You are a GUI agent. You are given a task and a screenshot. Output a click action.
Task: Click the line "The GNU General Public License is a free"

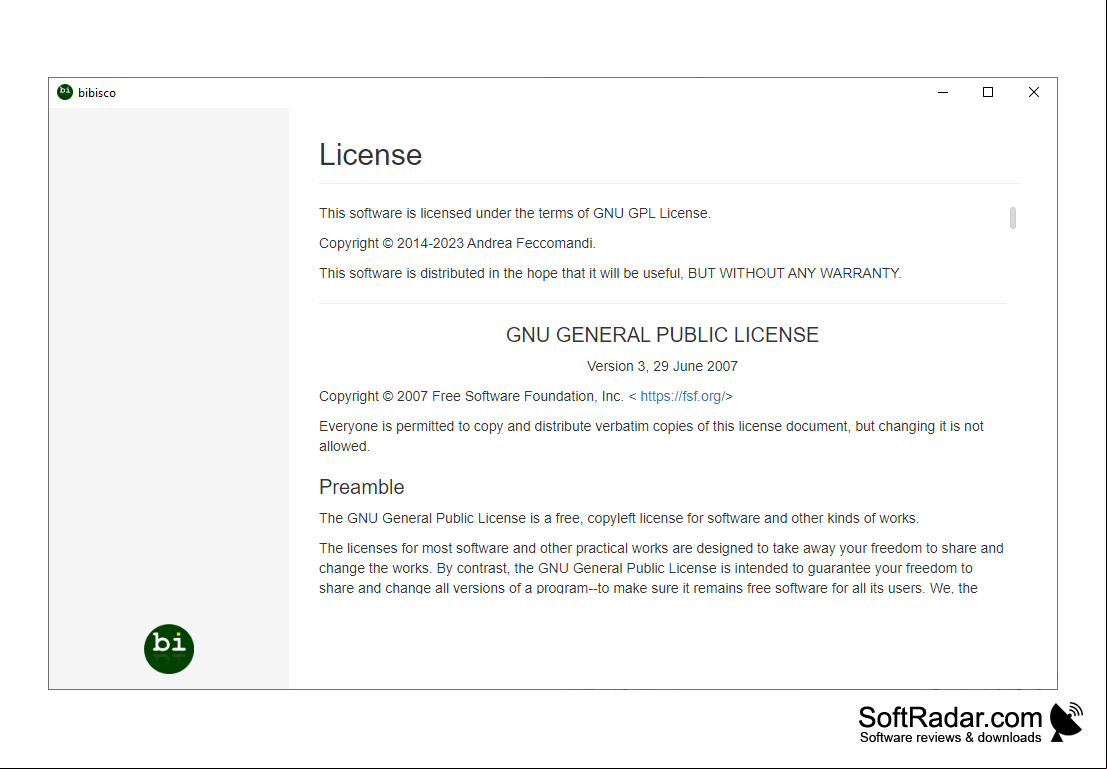[618, 518]
